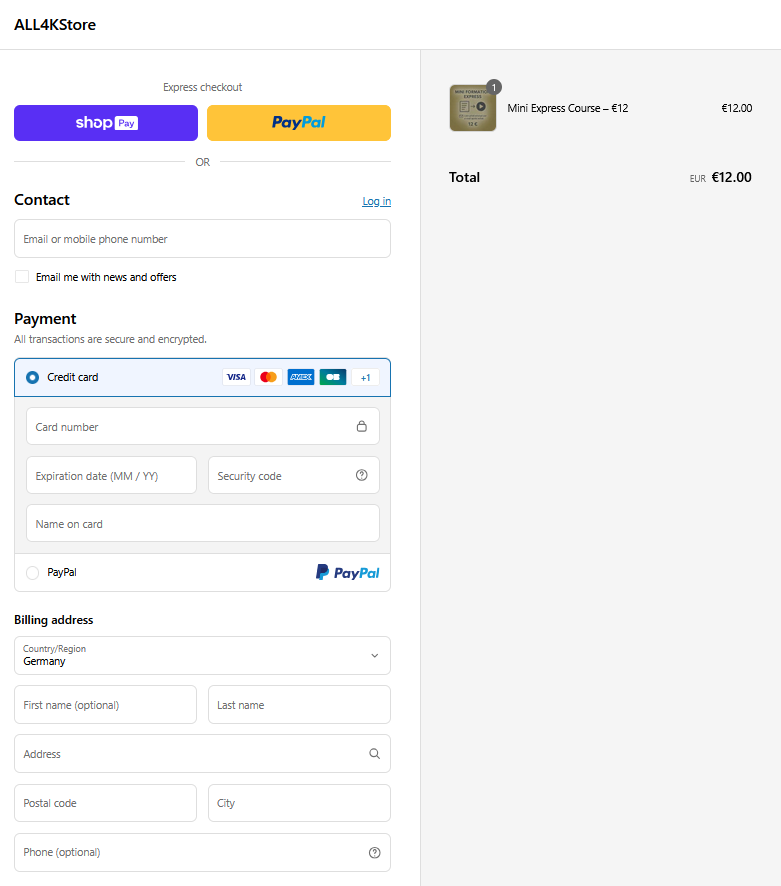Click the Log in link
Image resolution: width=781 pixels, height=886 pixels.
pyautogui.click(x=376, y=201)
